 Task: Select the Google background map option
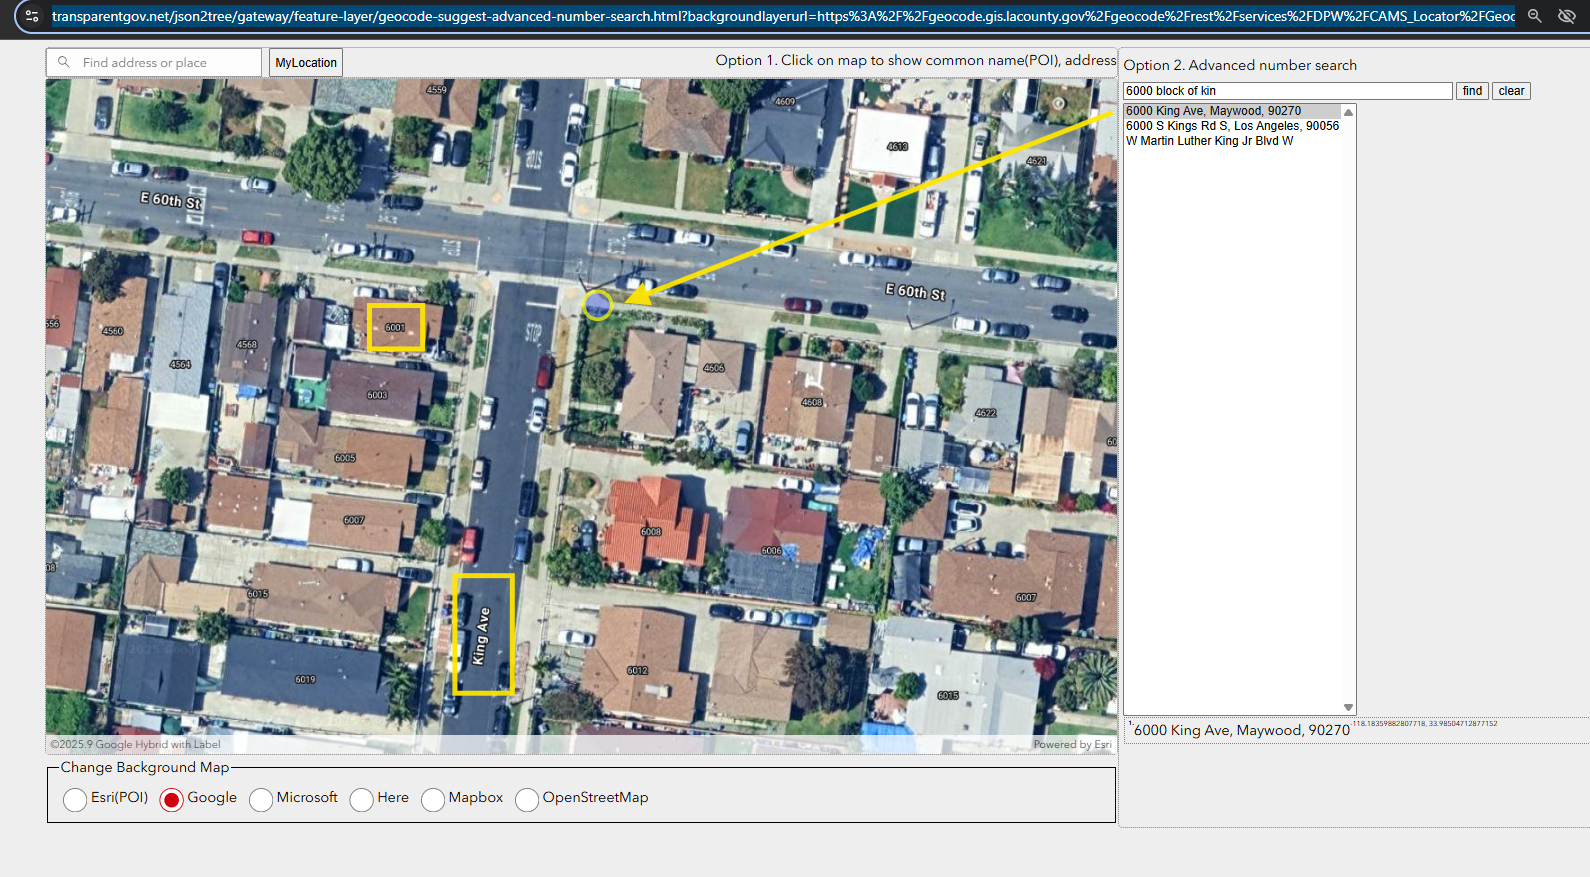172,799
